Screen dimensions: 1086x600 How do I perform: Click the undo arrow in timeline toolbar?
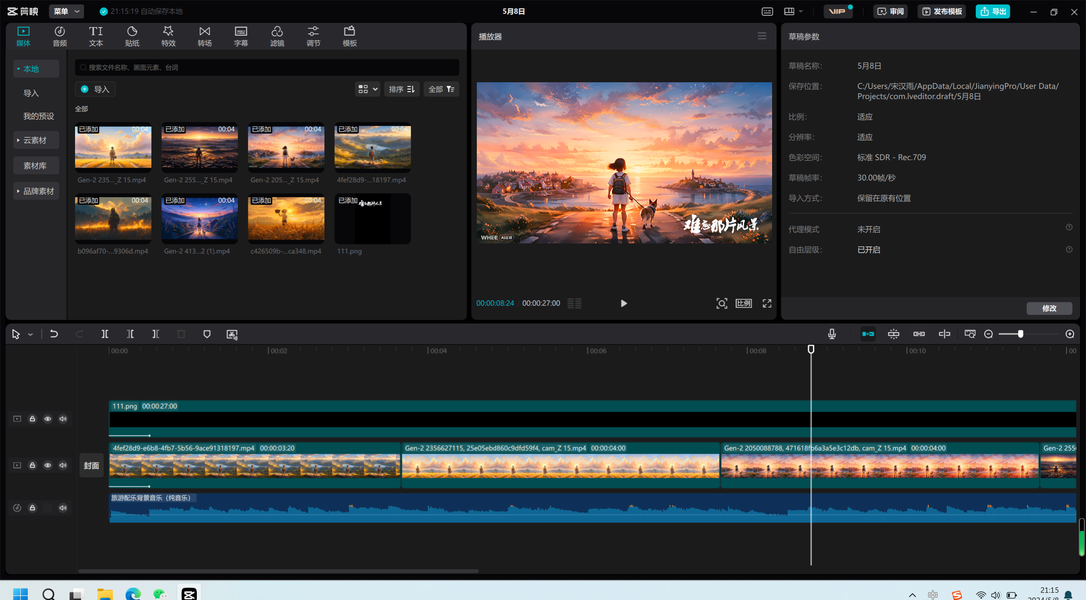(x=54, y=334)
